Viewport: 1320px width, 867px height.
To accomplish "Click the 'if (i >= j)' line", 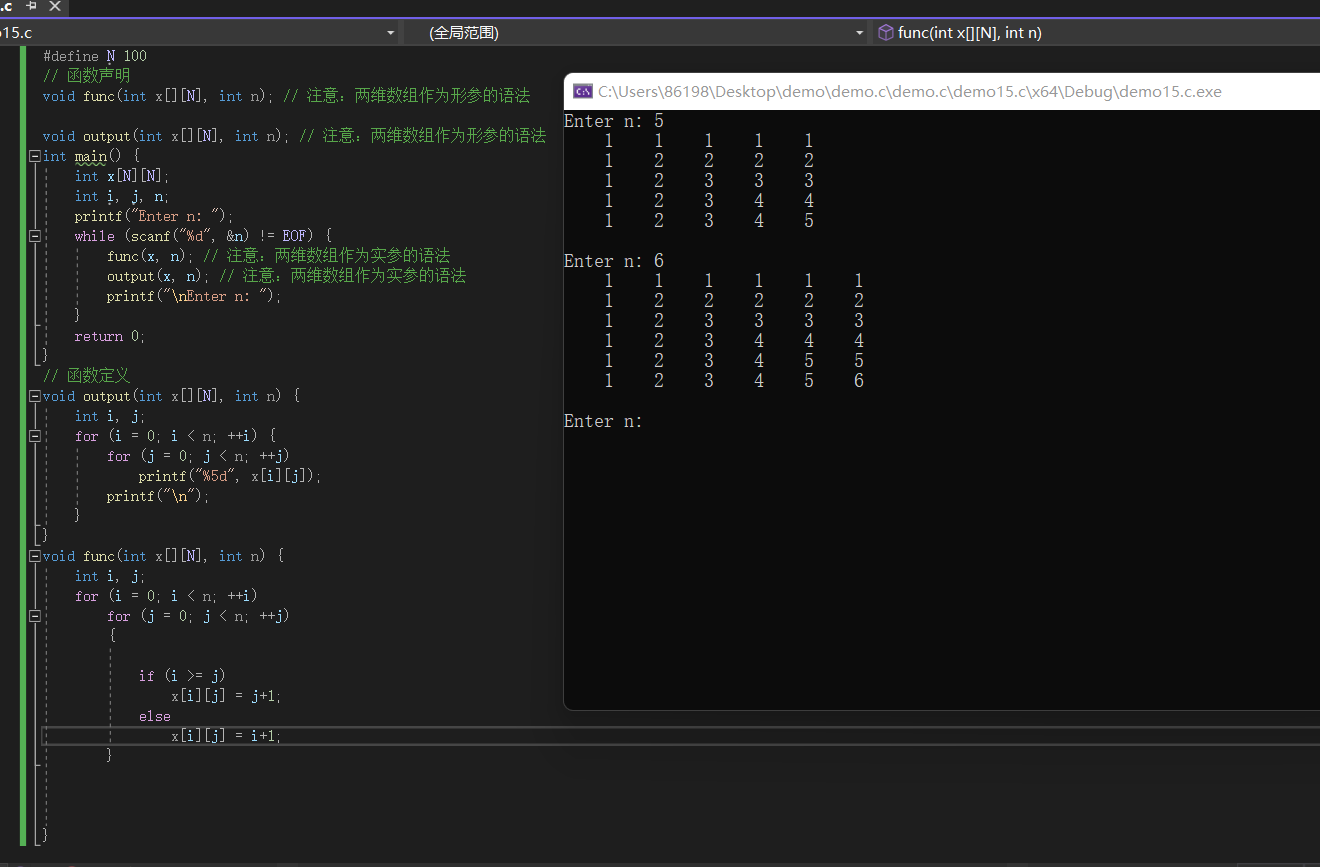I will (182, 676).
